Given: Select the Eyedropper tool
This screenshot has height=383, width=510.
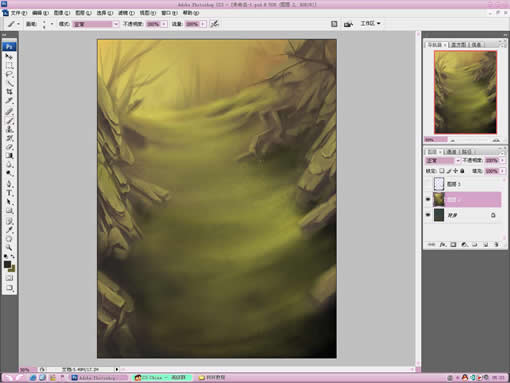Looking at the screenshot, I should click(9, 230).
